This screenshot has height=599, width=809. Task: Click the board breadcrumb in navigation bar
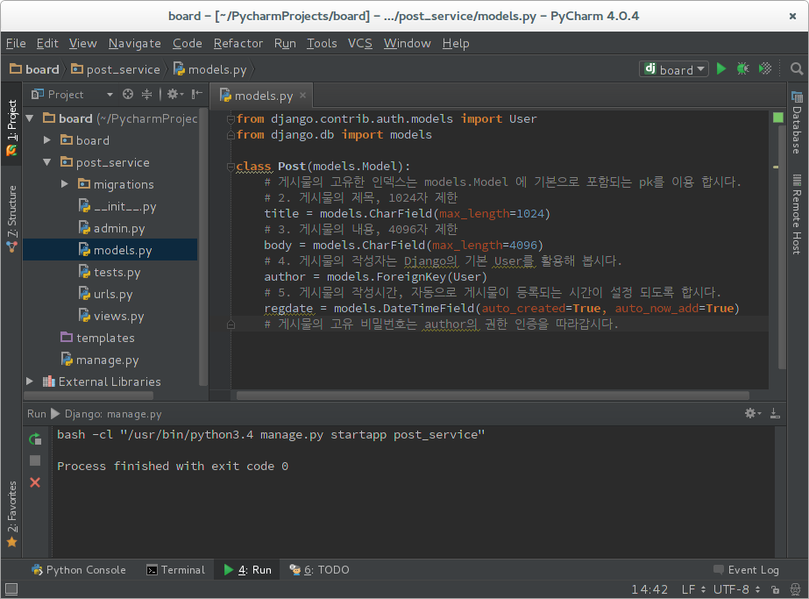[35, 69]
